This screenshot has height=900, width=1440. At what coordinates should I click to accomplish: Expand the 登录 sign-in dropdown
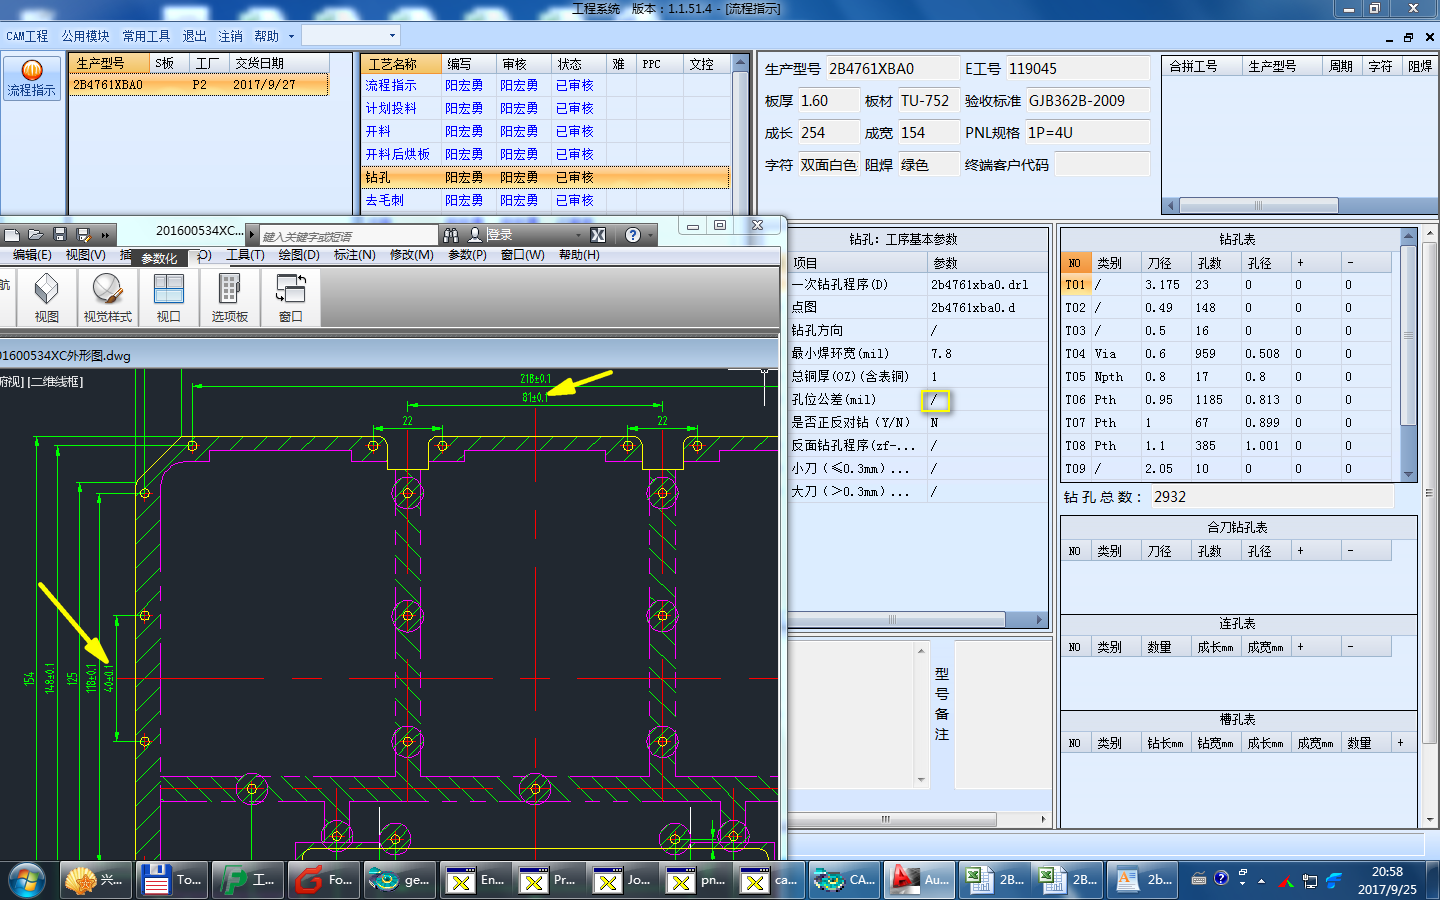578,235
